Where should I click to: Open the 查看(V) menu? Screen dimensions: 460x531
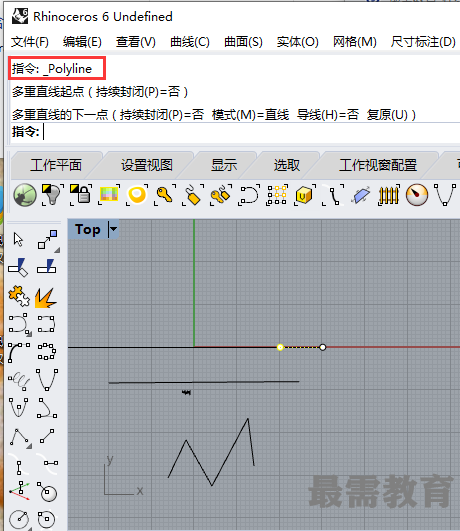click(135, 42)
